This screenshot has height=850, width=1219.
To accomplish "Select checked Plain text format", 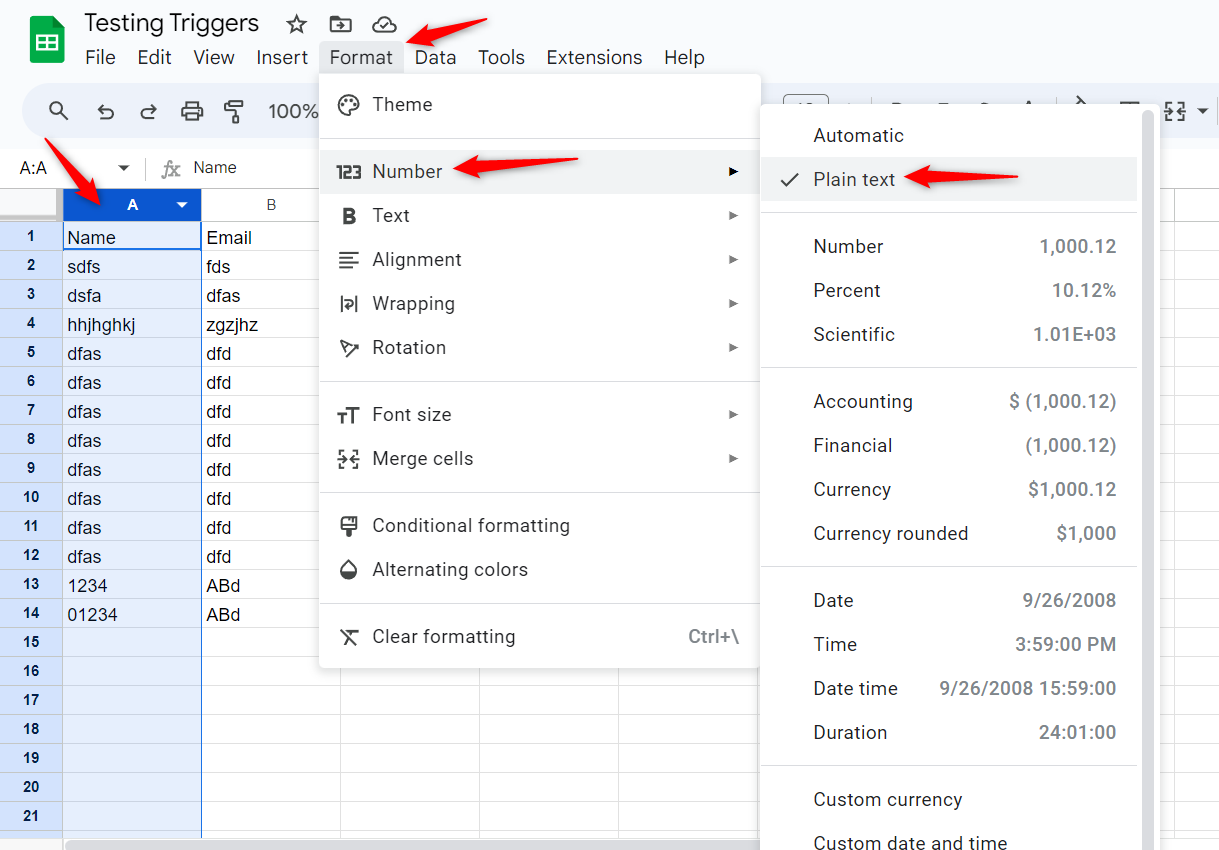I will (x=949, y=180).
